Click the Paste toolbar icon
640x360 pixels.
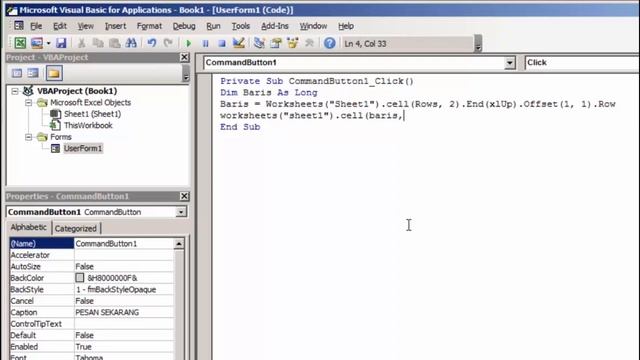click(x=114, y=43)
